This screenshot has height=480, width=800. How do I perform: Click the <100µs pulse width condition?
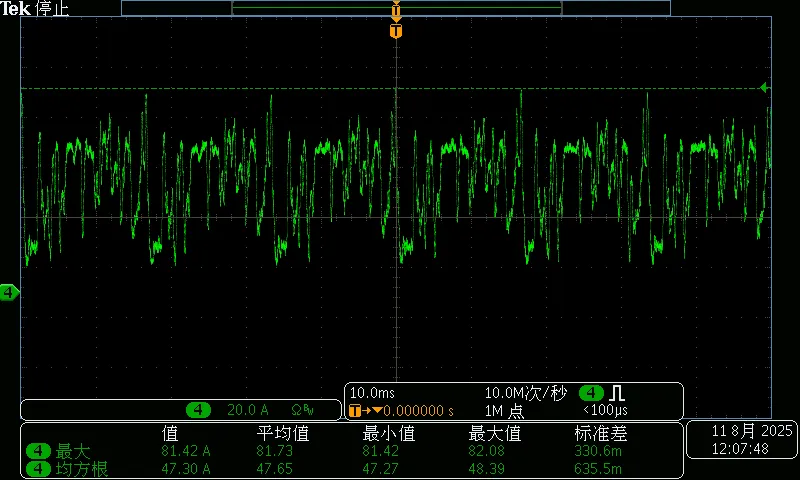click(x=605, y=410)
